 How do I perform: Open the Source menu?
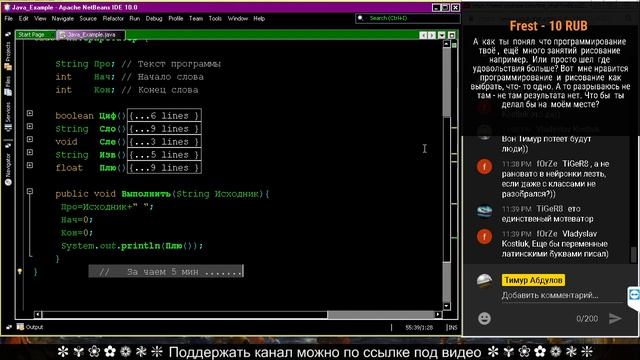tap(88, 18)
